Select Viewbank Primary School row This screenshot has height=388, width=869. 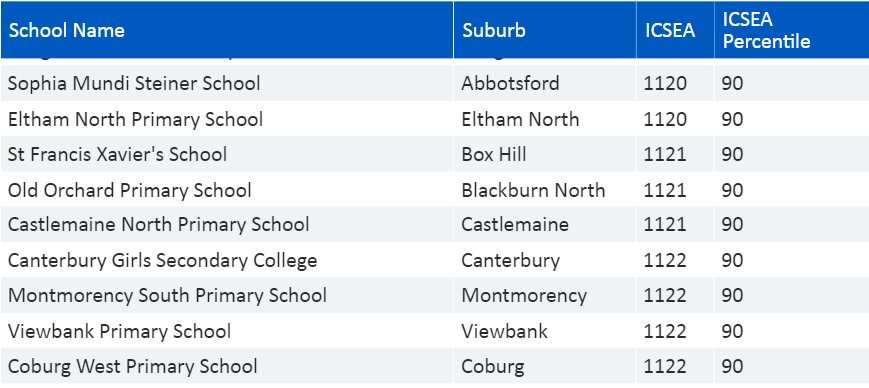(434, 331)
